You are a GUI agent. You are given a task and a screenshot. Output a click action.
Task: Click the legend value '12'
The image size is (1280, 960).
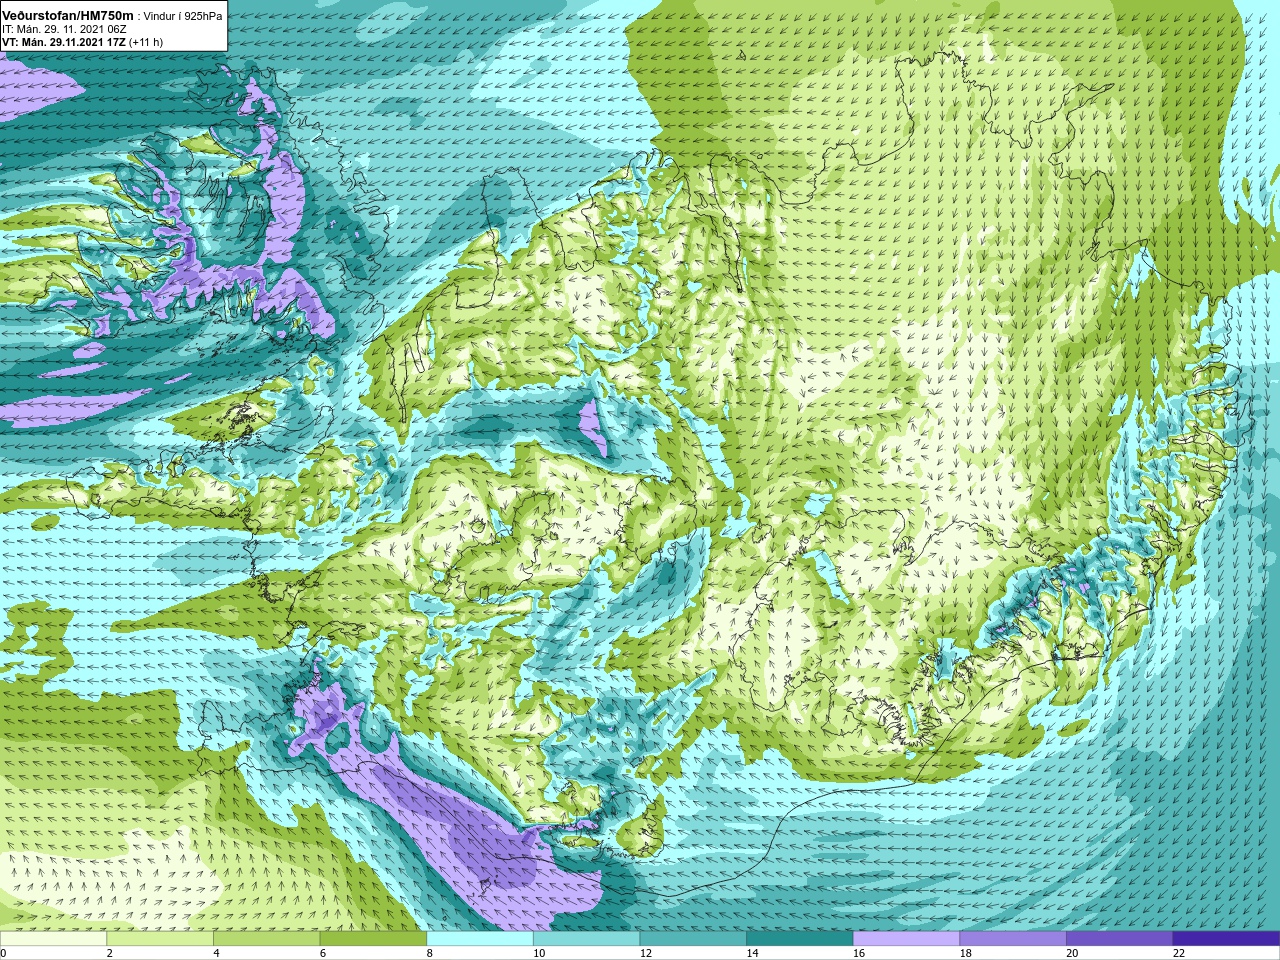pos(646,954)
